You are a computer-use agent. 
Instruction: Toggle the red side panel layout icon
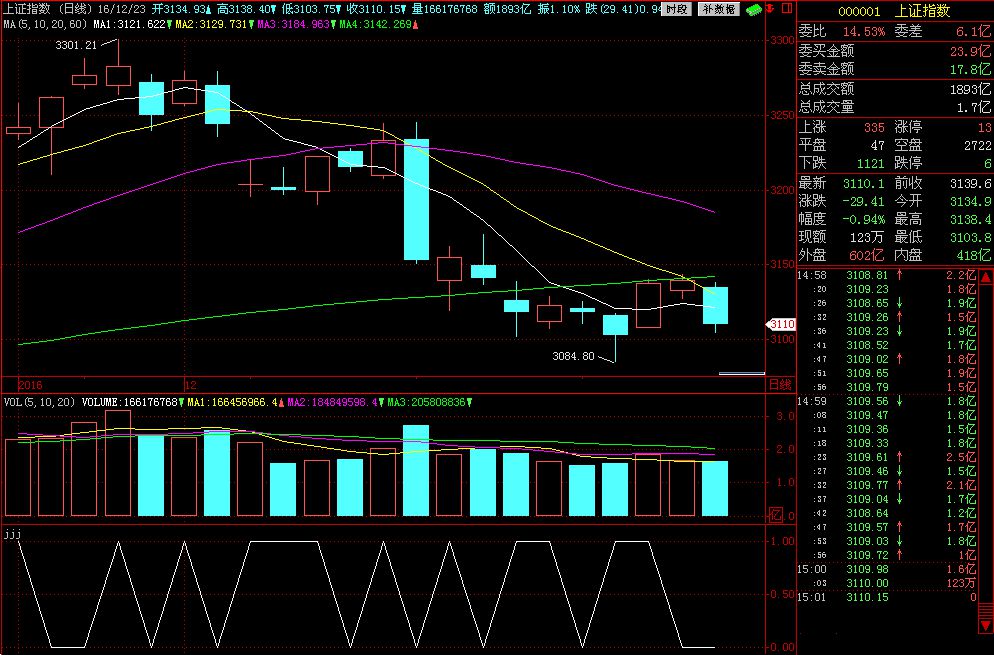pos(785,9)
